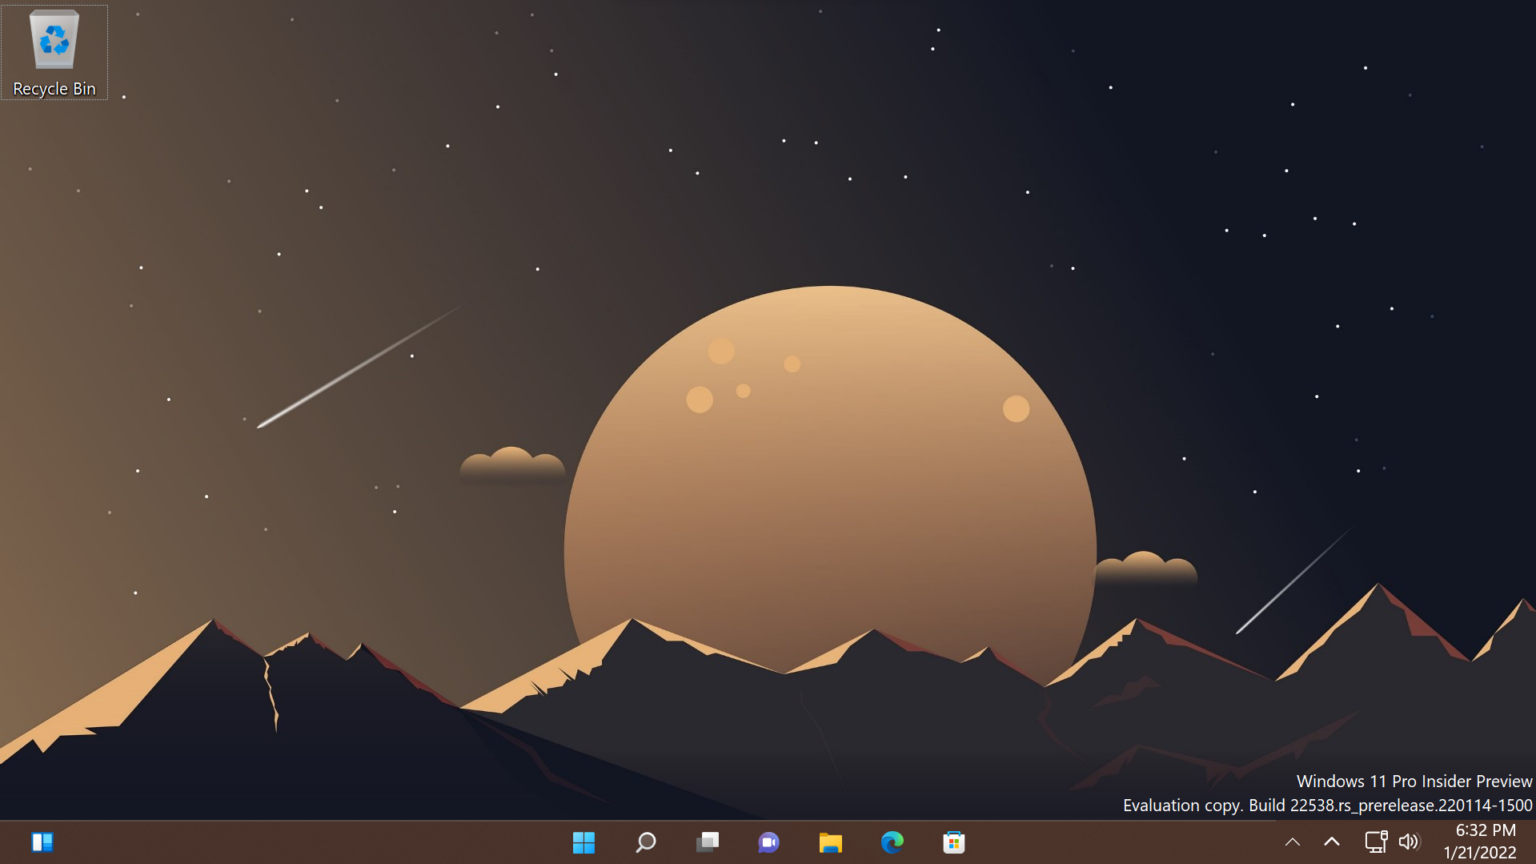Expand the notification area overflow
Image resolution: width=1536 pixels, height=864 pixels.
(1332, 842)
